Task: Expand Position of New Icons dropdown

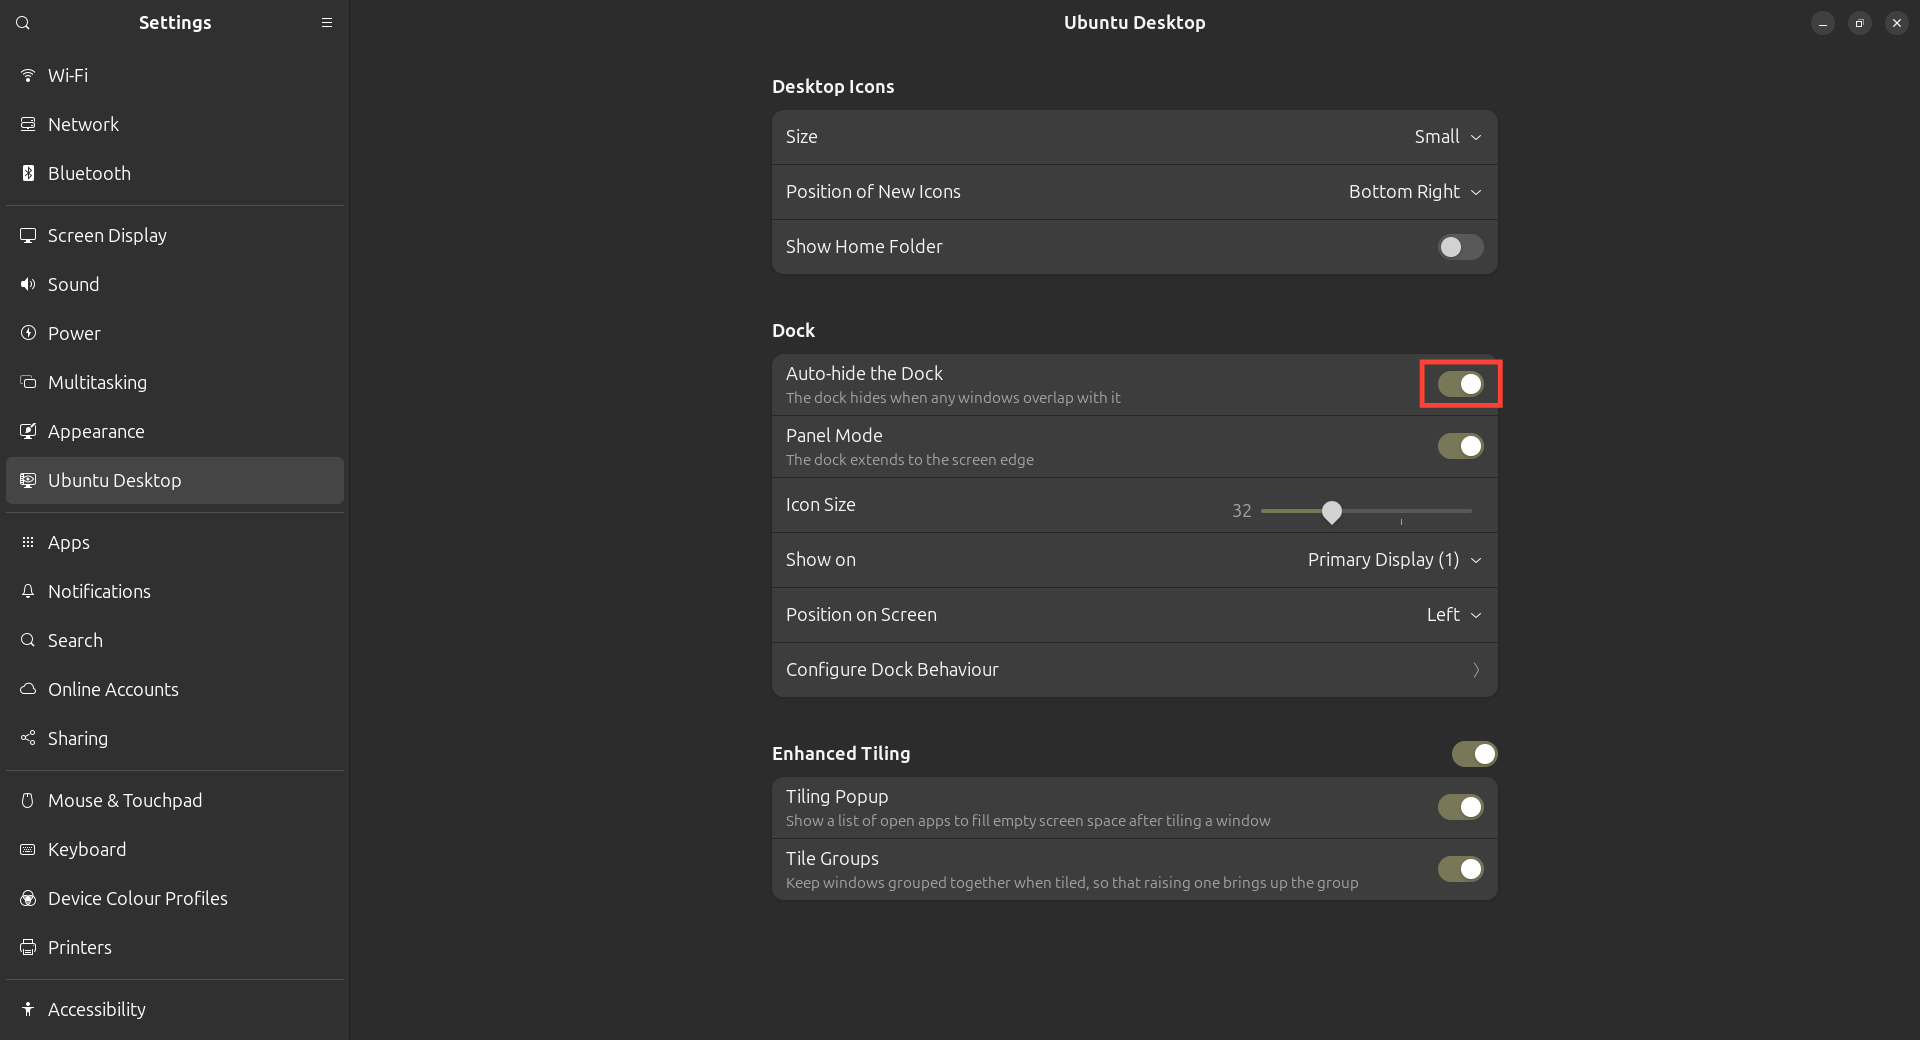Action: point(1414,192)
